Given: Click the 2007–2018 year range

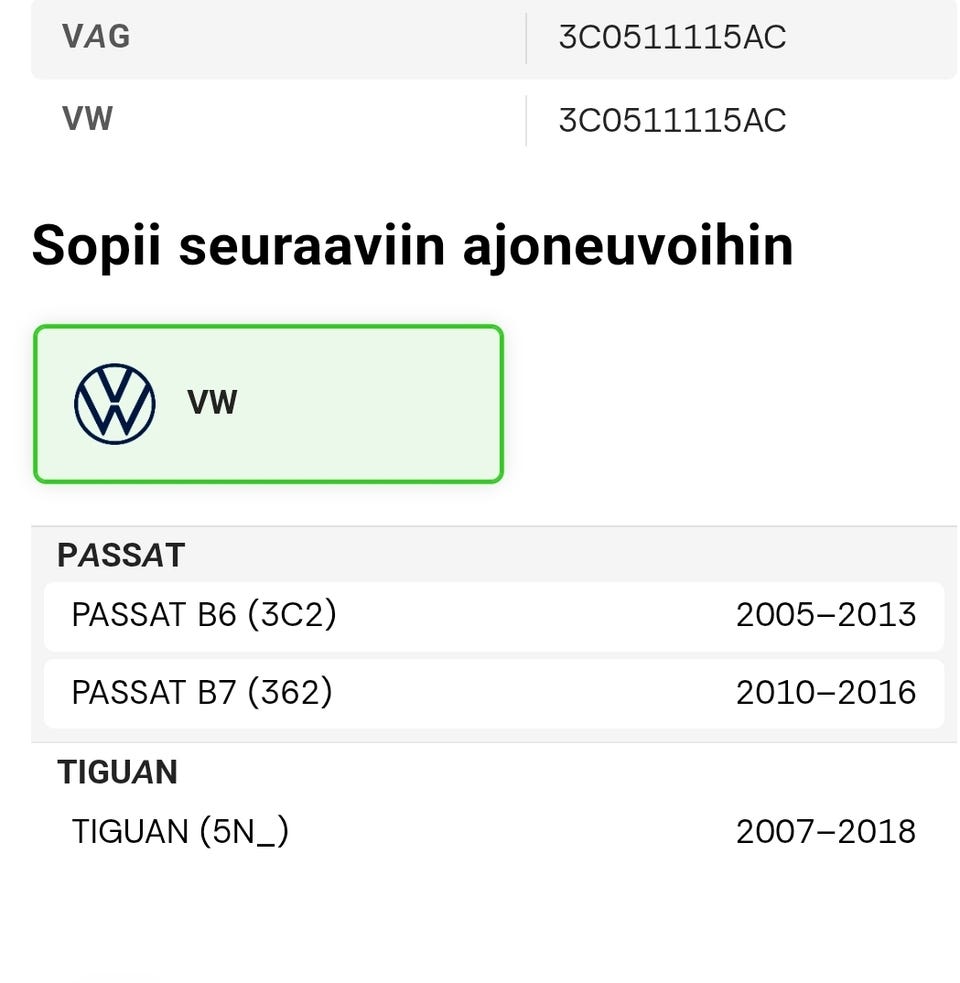Looking at the screenshot, I should click(x=826, y=833).
